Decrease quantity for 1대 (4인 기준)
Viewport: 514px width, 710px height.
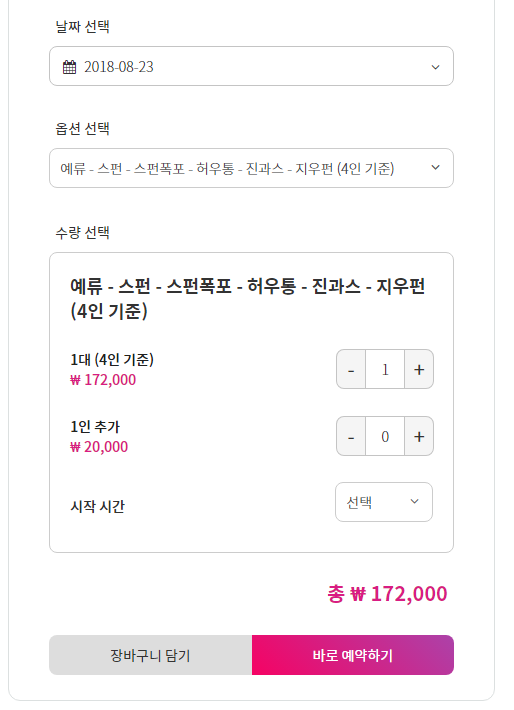(x=351, y=369)
